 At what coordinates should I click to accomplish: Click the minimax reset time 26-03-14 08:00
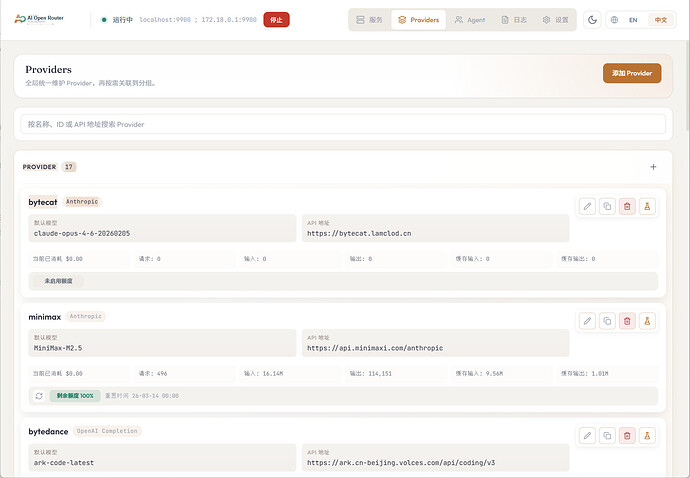pos(142,396)
